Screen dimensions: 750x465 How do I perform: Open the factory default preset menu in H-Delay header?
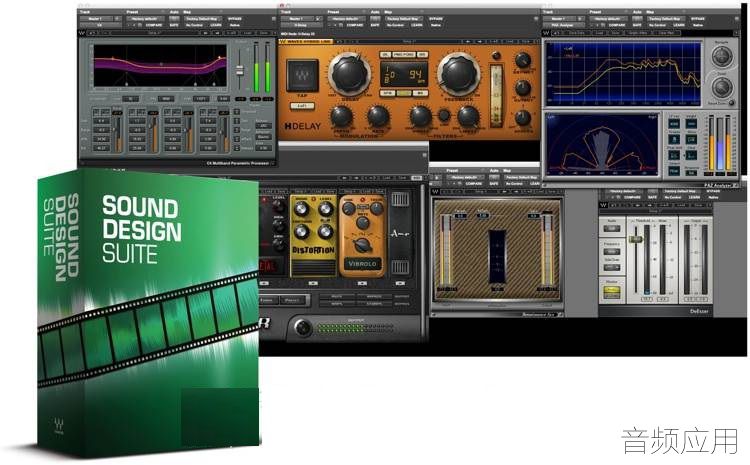point(345,19)
